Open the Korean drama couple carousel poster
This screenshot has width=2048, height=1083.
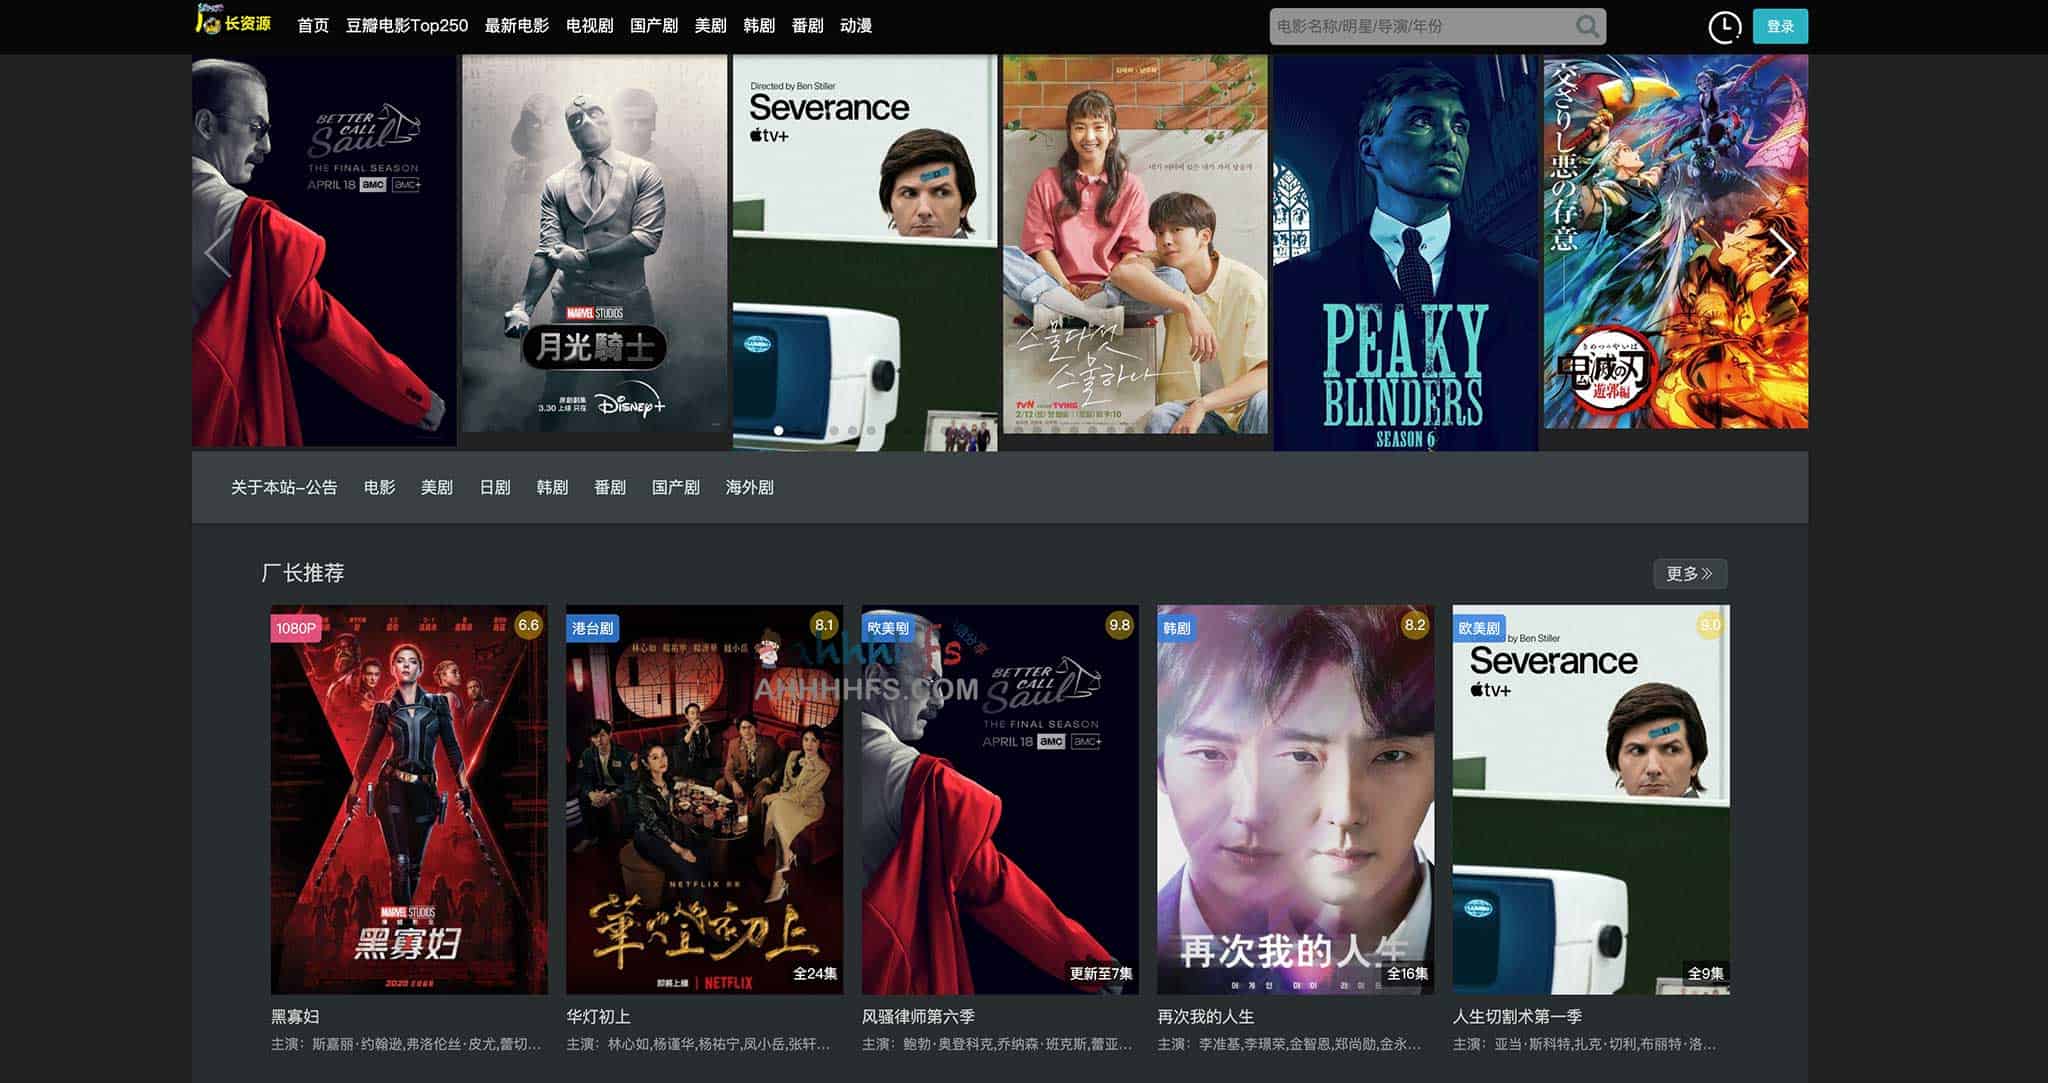(x=1135, y=244)
